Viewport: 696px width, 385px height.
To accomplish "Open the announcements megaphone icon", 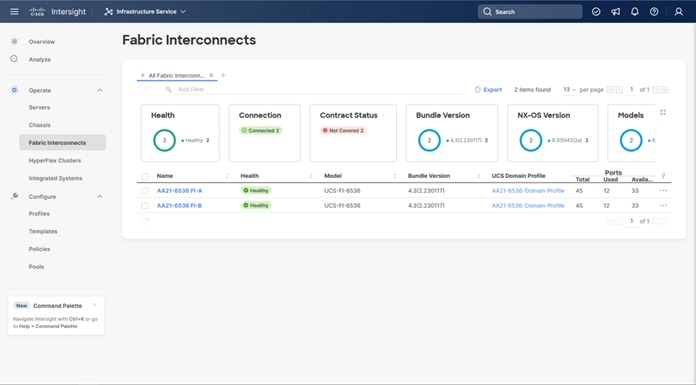I will pos(616,12).
